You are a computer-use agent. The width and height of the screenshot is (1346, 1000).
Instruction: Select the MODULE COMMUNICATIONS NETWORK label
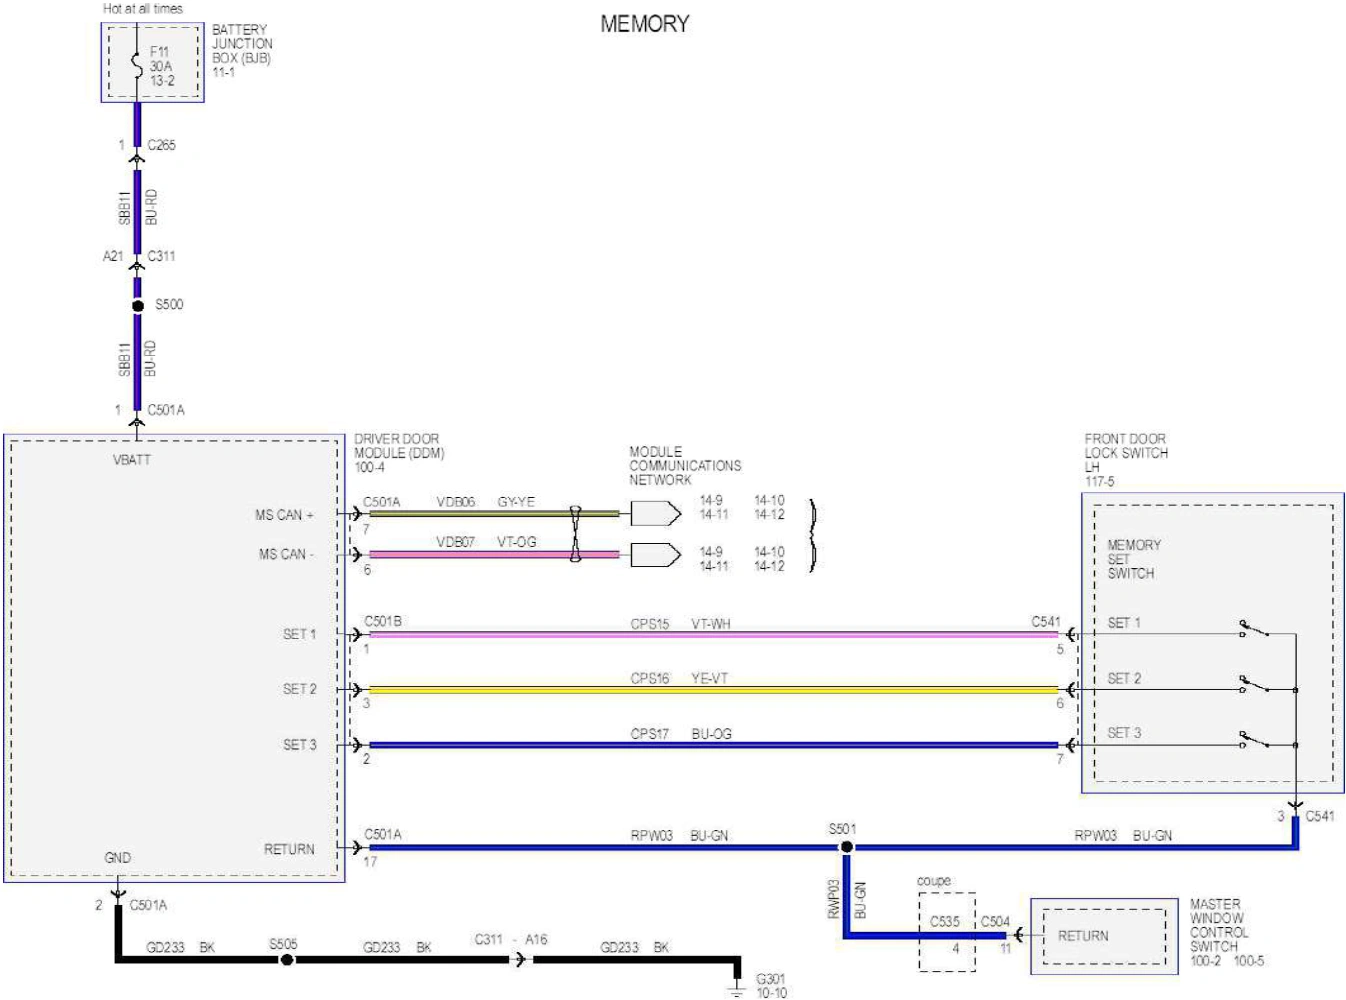[x=685, y=466]
